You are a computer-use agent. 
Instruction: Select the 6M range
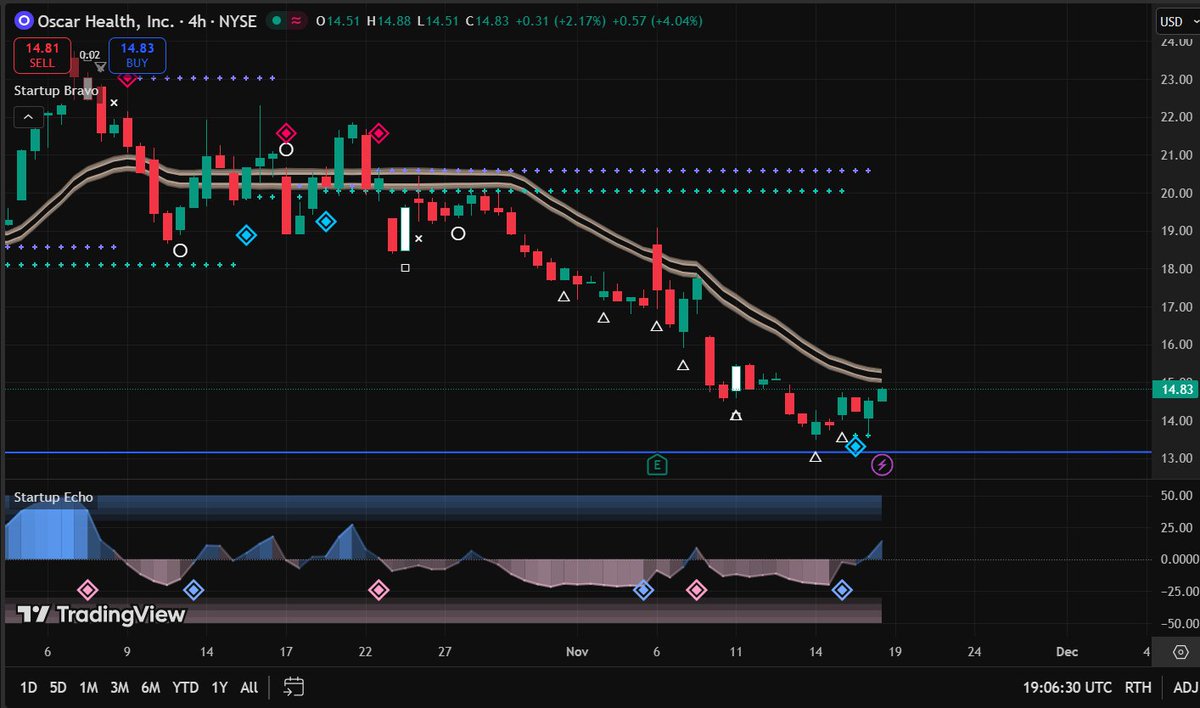pyautogui.click(x=150, y=687)
